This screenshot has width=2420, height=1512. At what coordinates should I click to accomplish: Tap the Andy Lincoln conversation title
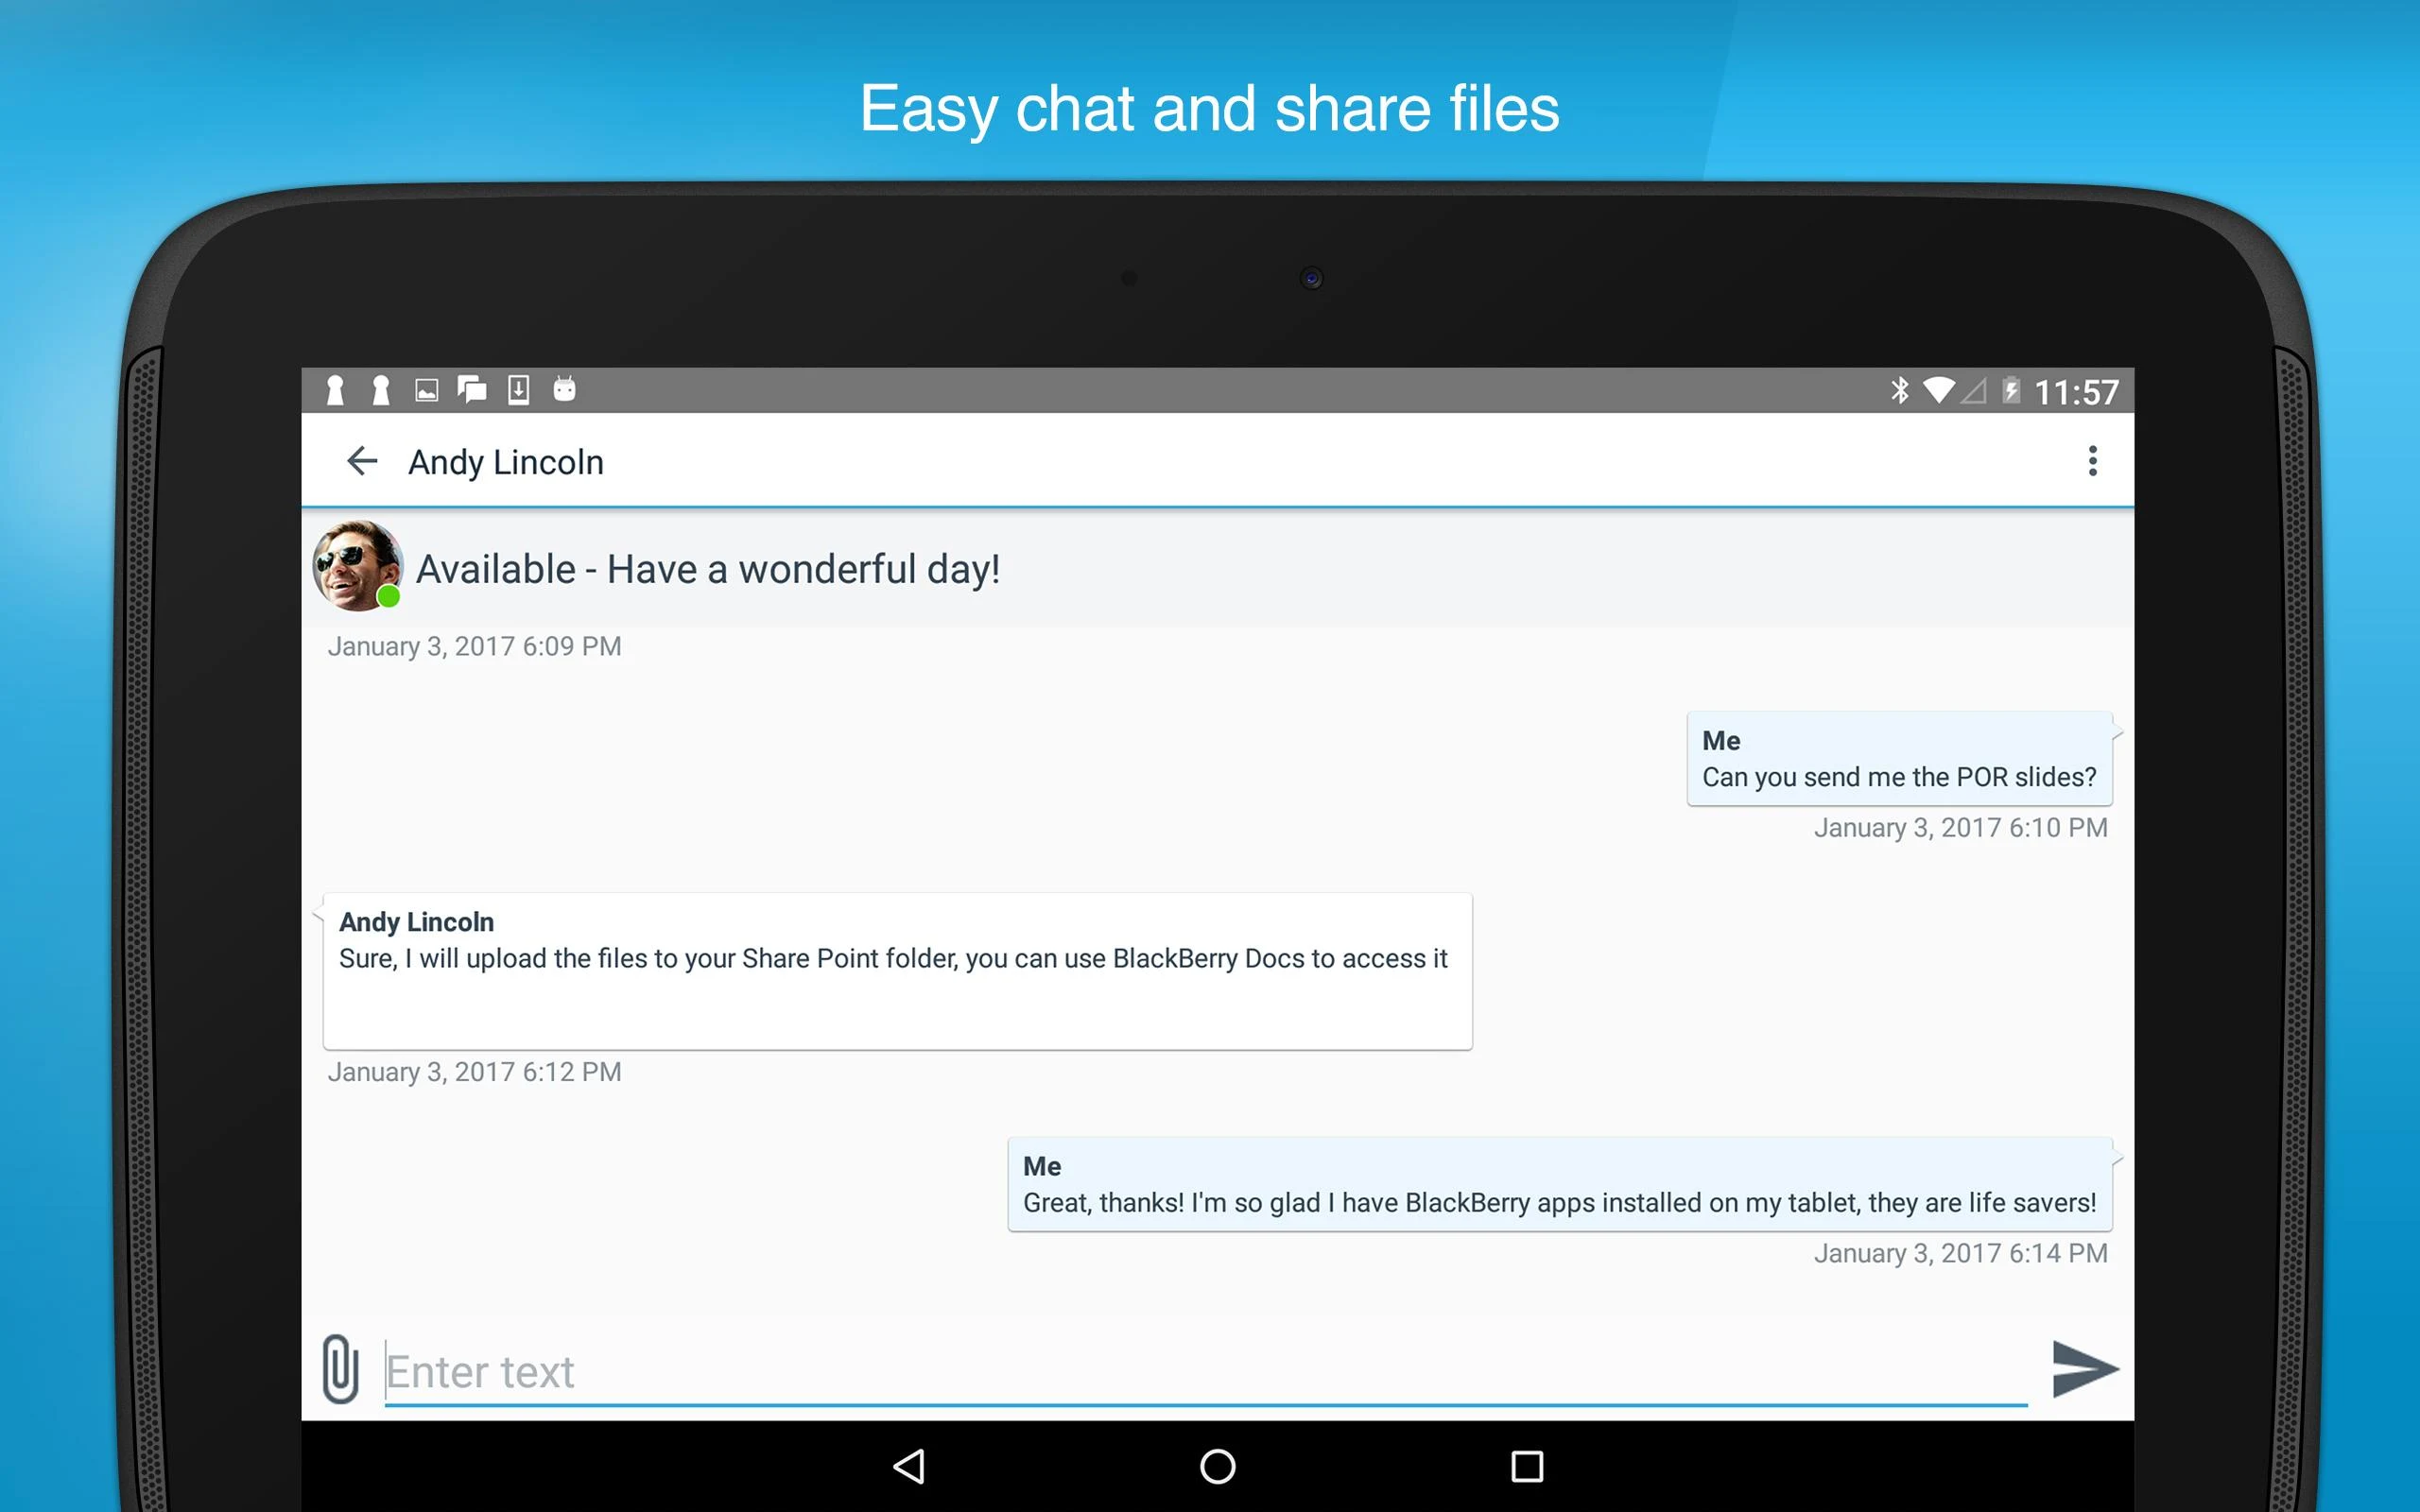(x=505, y=461)
